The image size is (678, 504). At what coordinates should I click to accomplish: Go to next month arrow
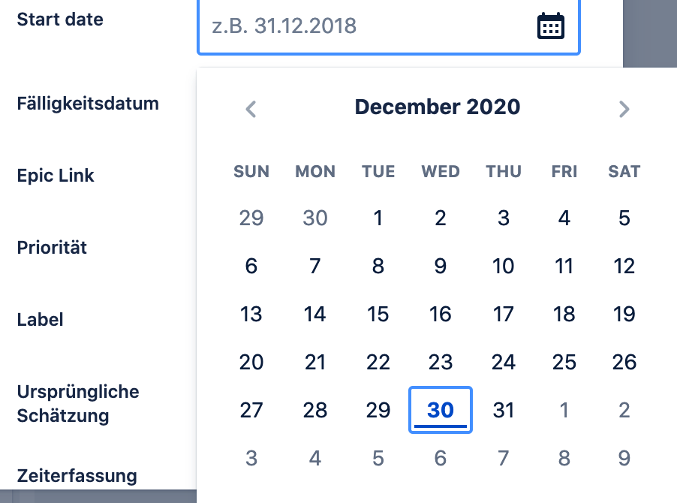(x=624, y=109)
